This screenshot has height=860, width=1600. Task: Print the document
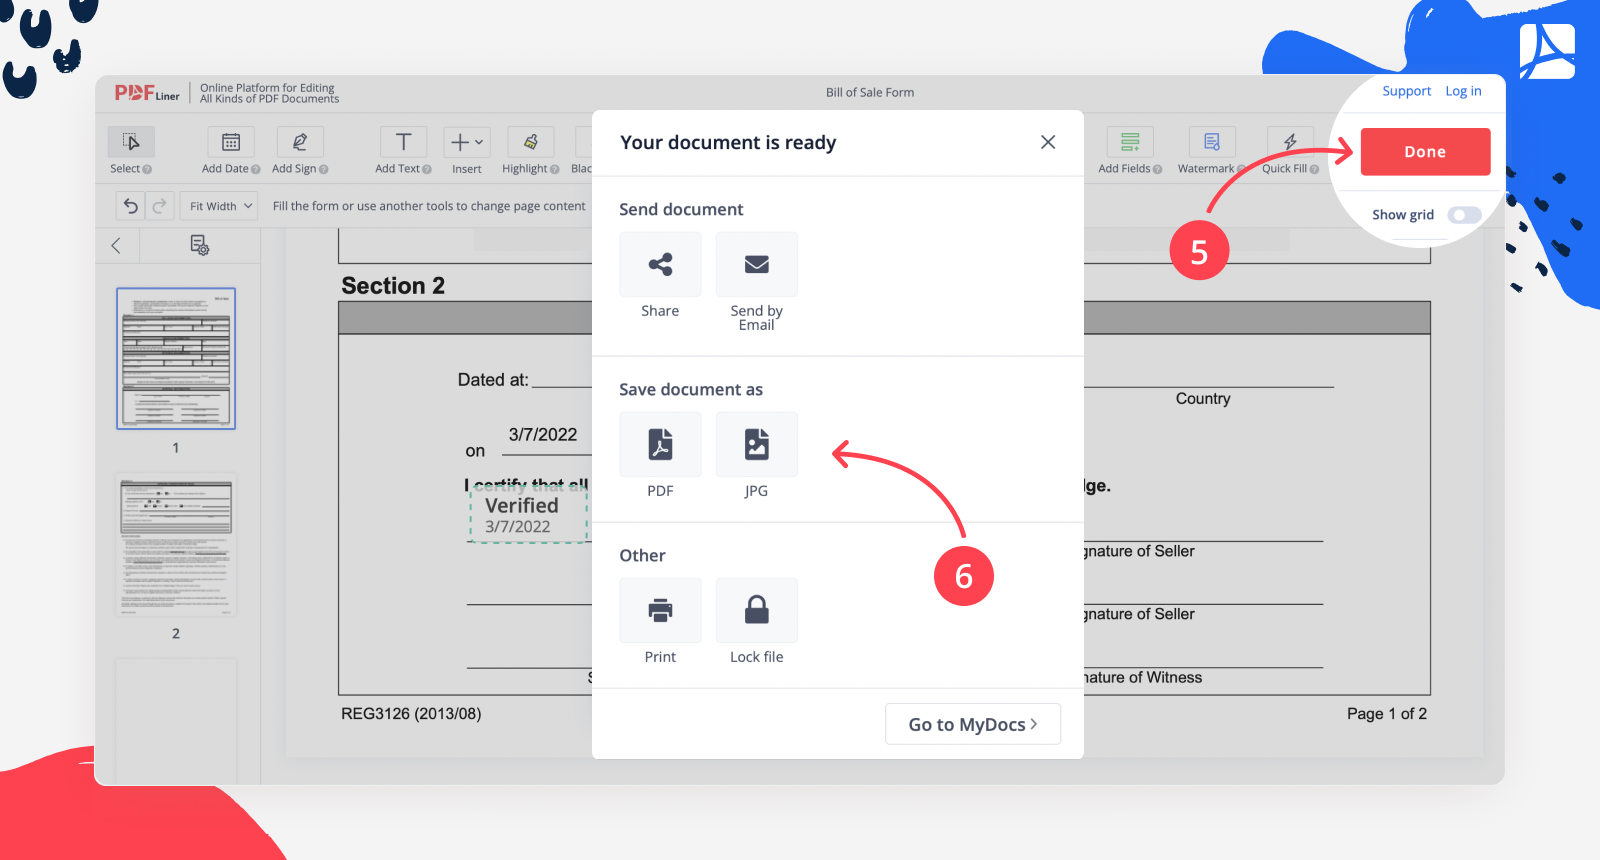click(660, 610)
